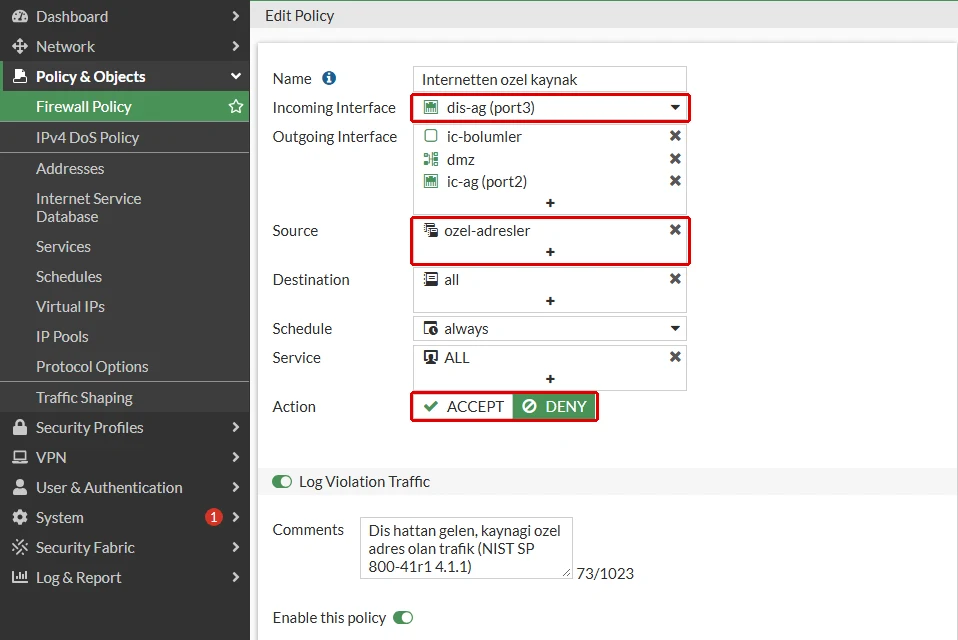This screenshot has height=640, width=958.
Task: Remove ic-bolumler from Outgoing Interface
Action: (675, 136)
